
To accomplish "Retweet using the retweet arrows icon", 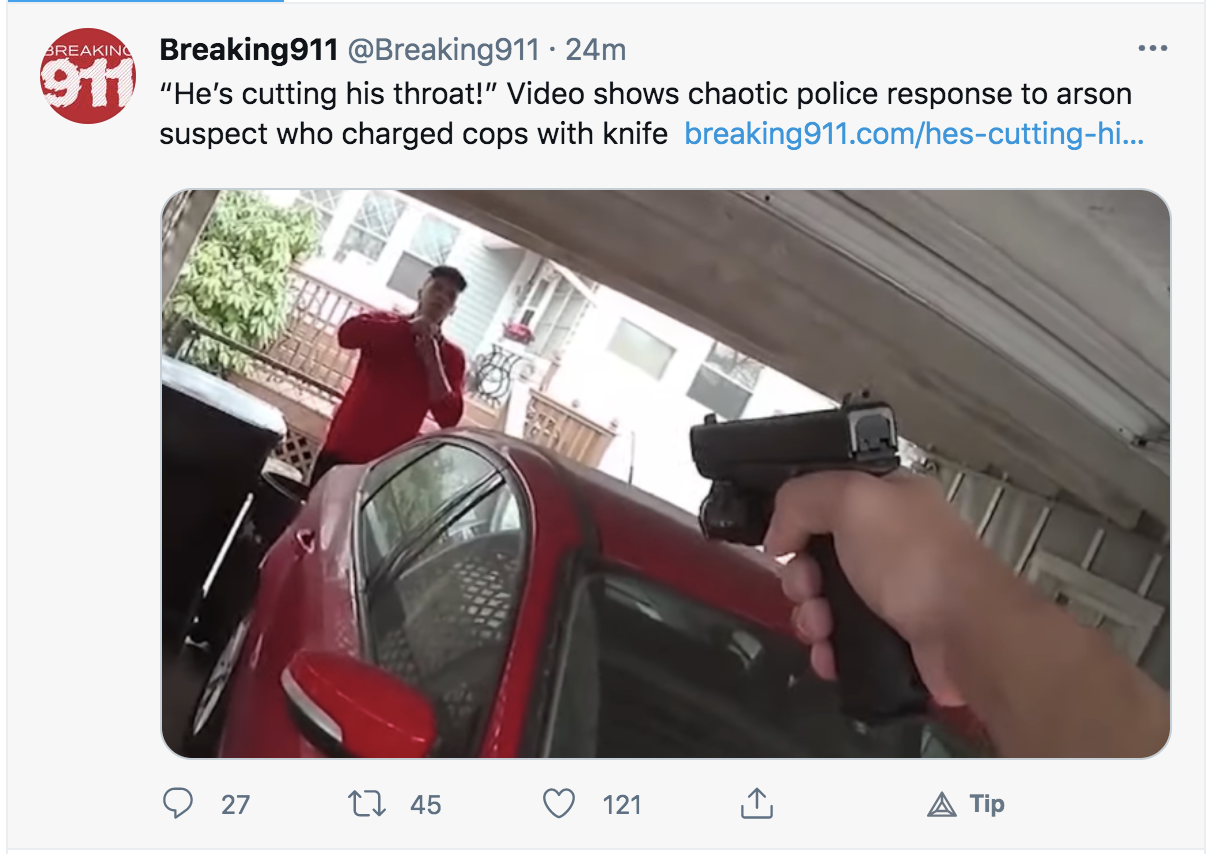I will (365, 803).
